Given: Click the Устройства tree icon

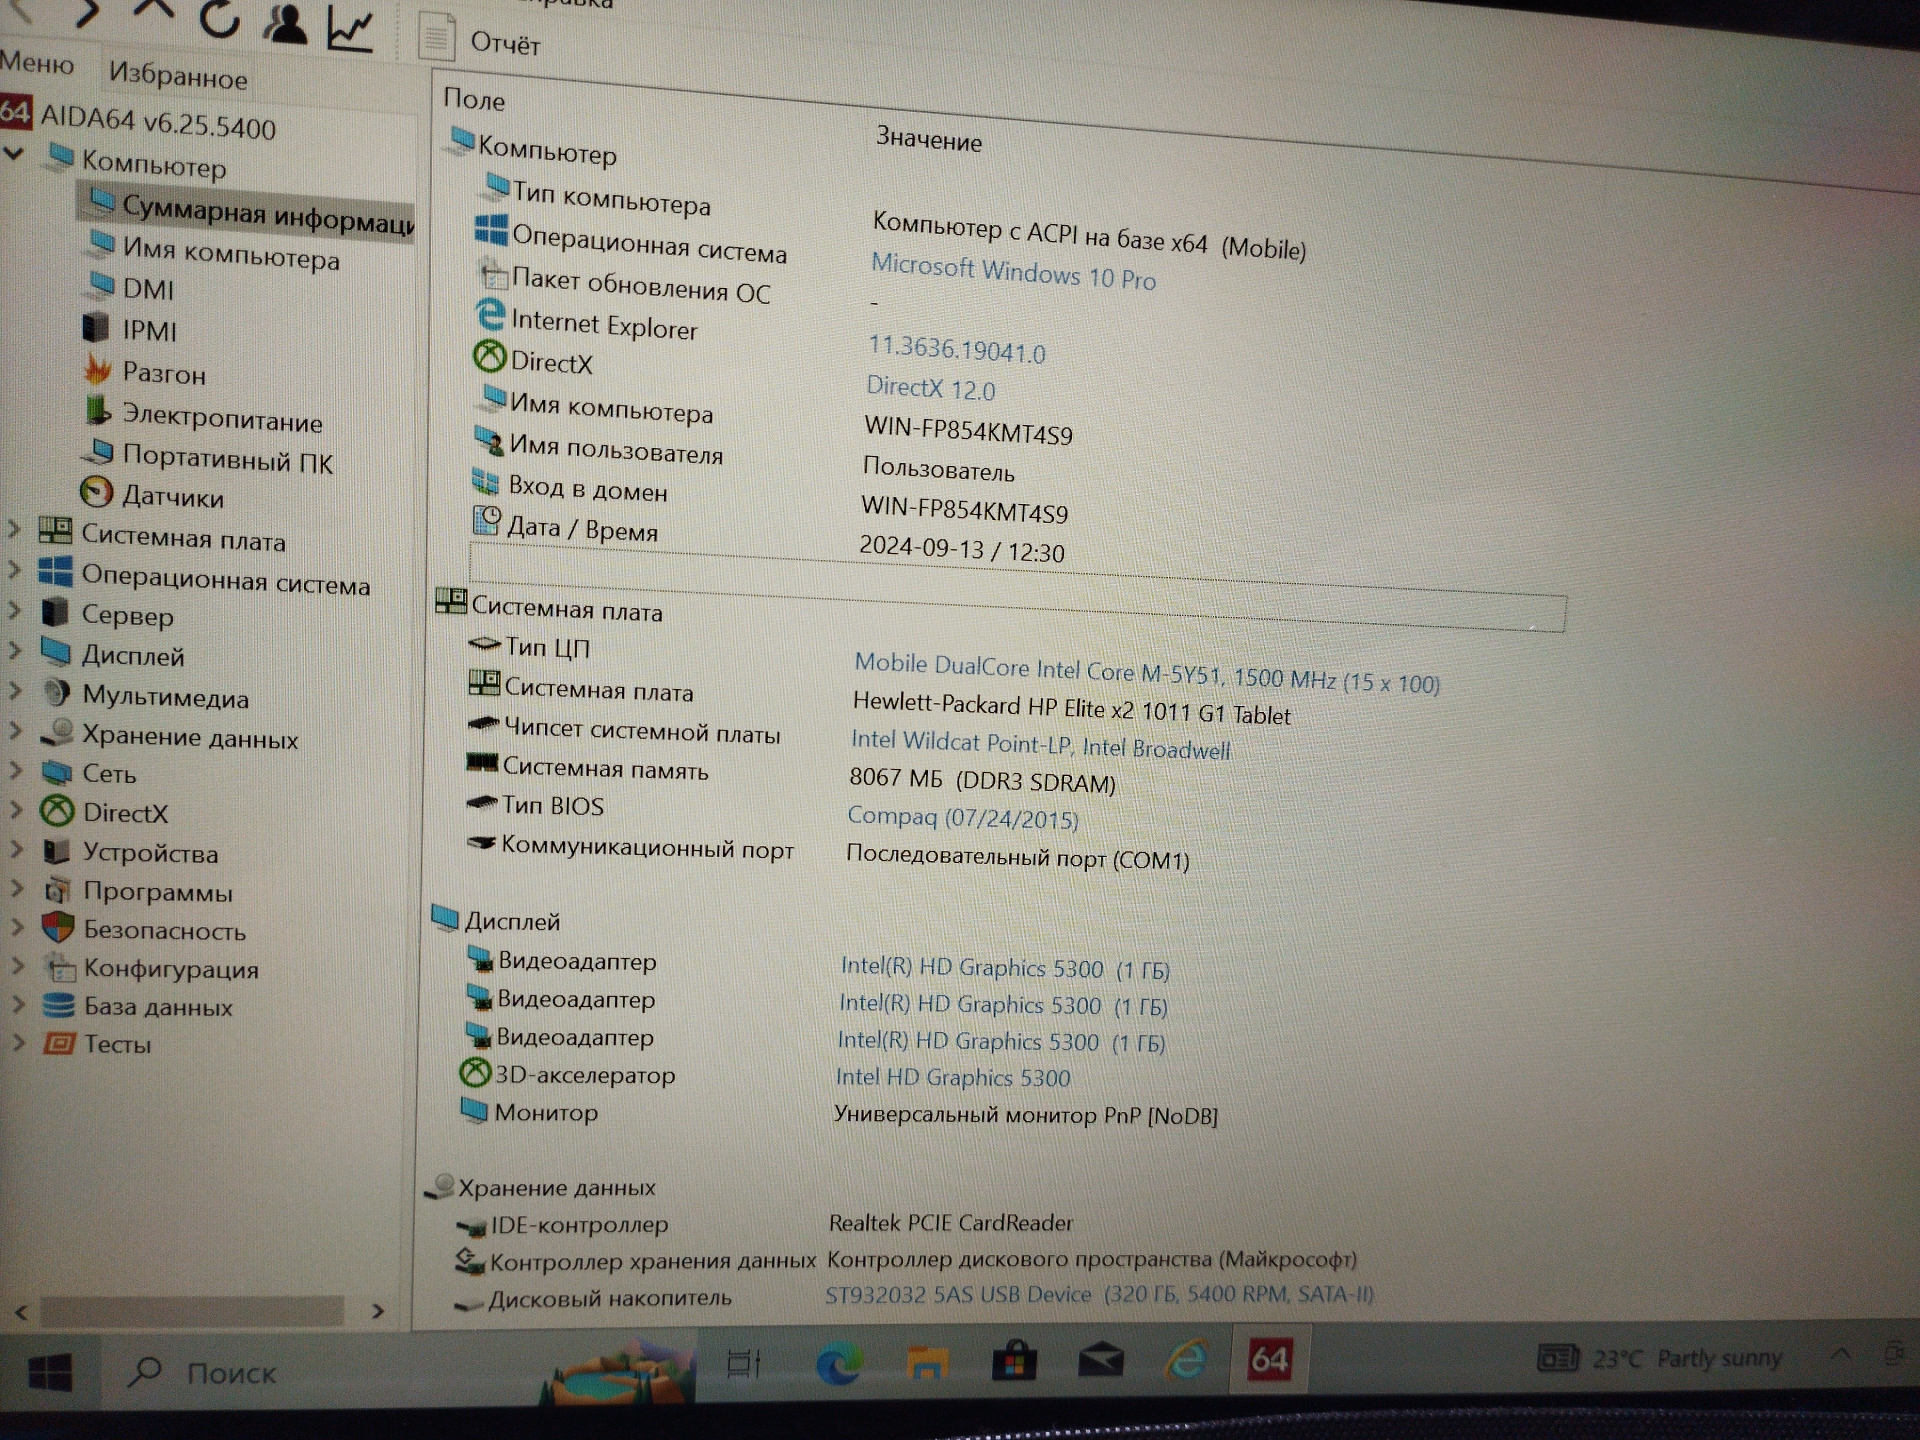Looking at the screenshot, I should (x=57, y=851).
